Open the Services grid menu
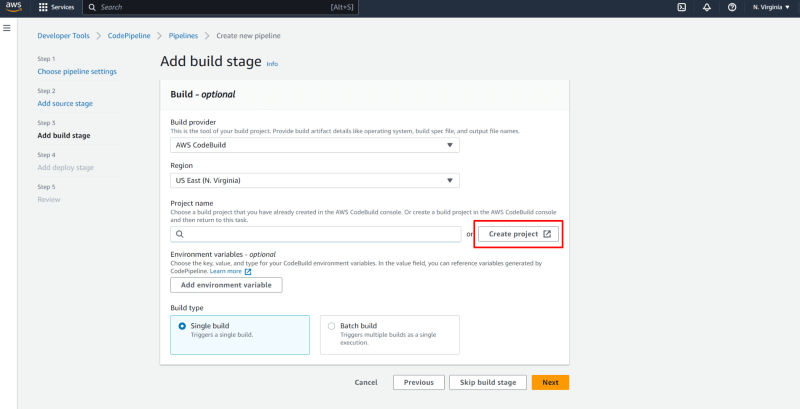 [43, 8]
